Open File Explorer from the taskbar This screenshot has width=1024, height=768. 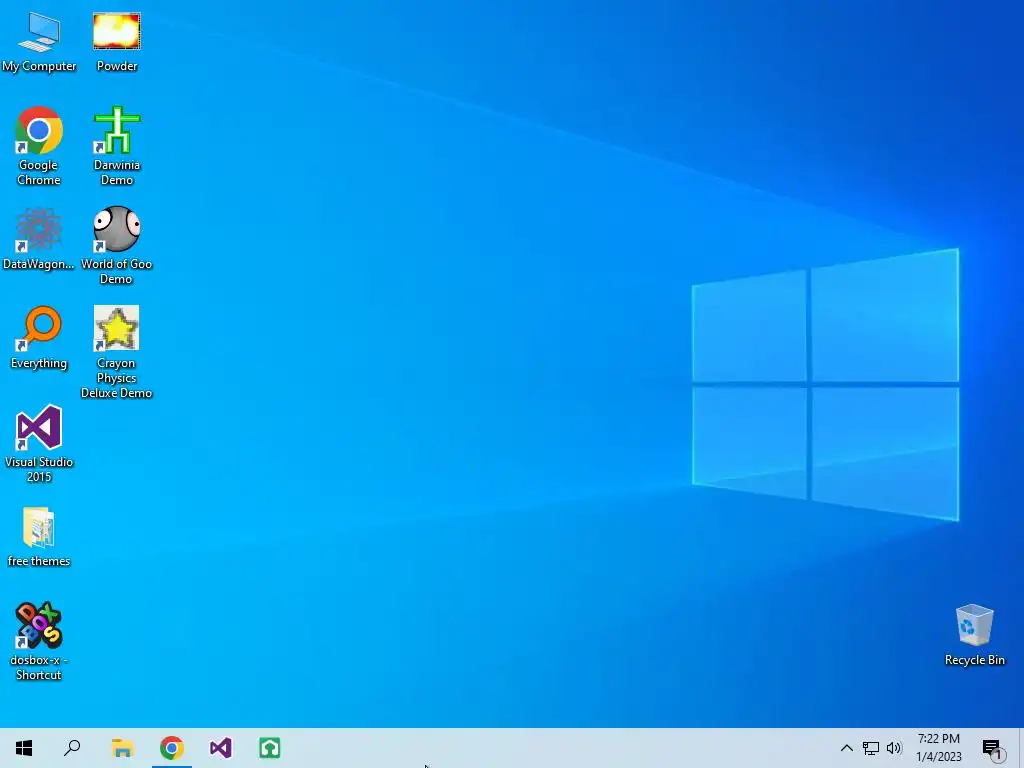click(122, 748)
